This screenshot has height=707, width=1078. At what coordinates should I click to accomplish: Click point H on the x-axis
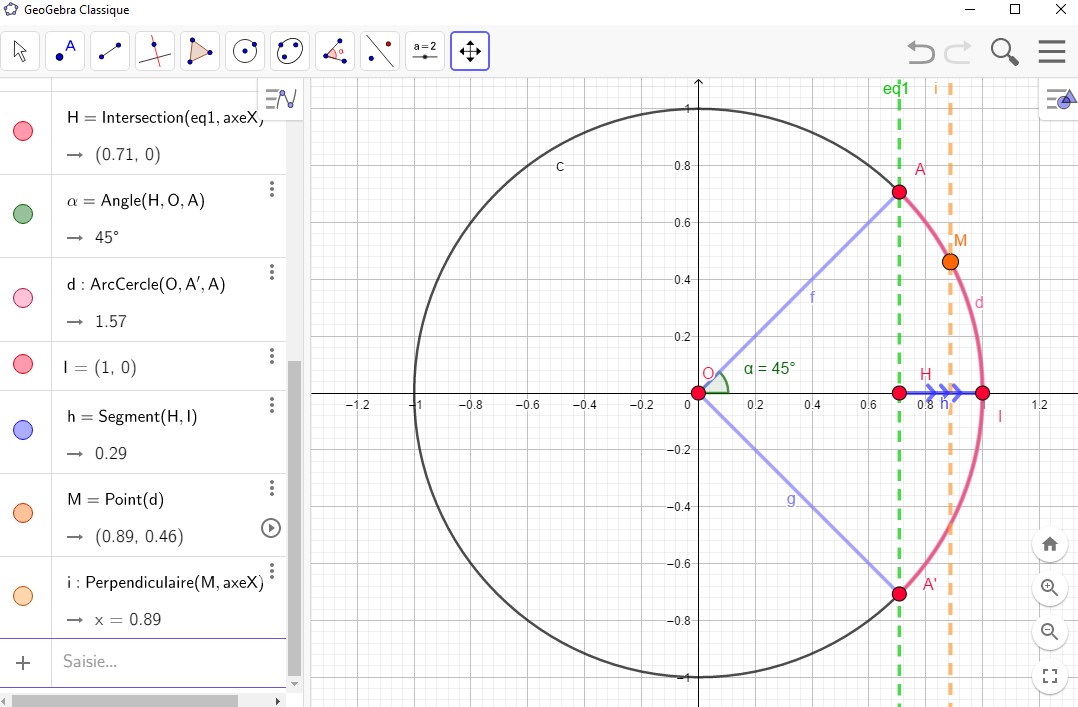899,393
